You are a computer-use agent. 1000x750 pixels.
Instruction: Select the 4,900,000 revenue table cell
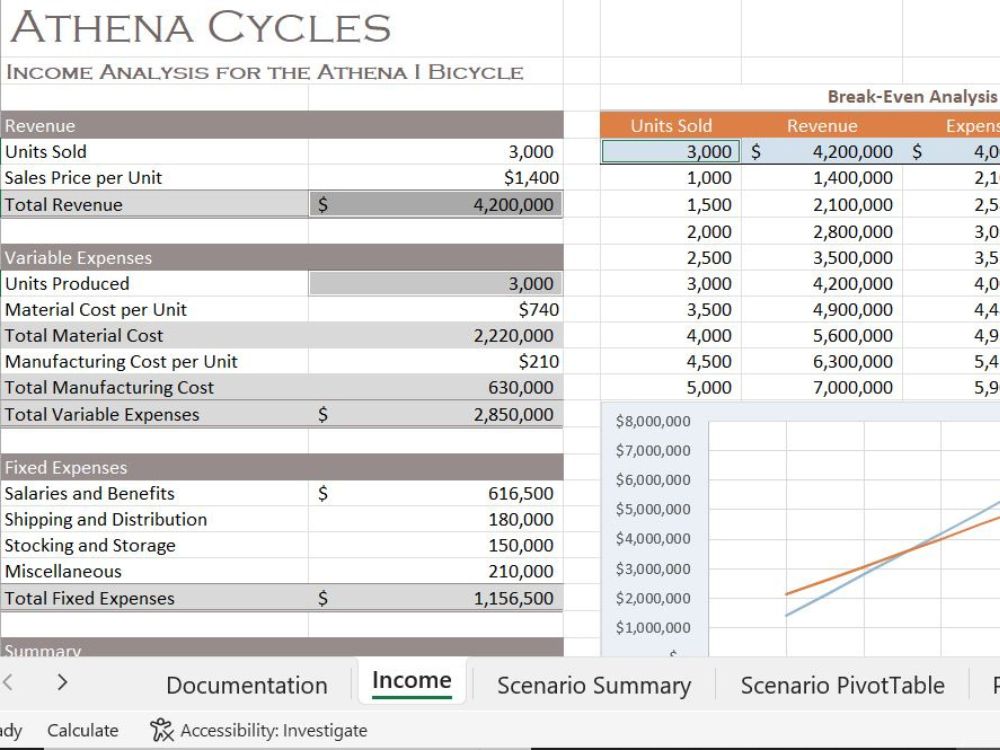click(x=822, y=309)
